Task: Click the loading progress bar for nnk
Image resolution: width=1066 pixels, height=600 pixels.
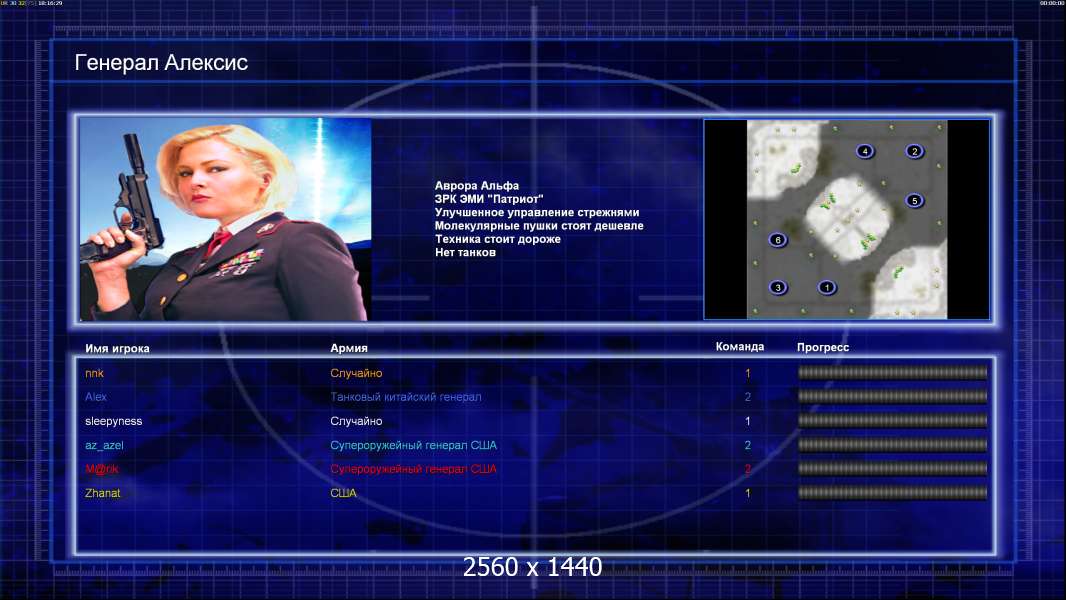Action: (892, 372)
